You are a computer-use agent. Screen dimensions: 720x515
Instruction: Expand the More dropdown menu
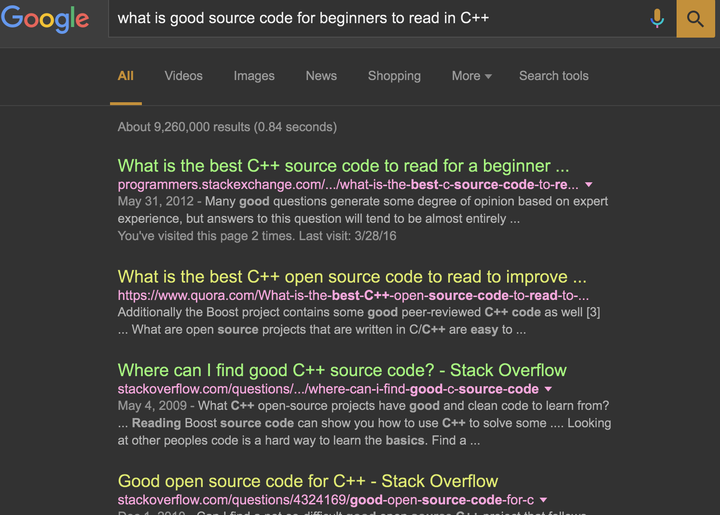pos(471,76)
